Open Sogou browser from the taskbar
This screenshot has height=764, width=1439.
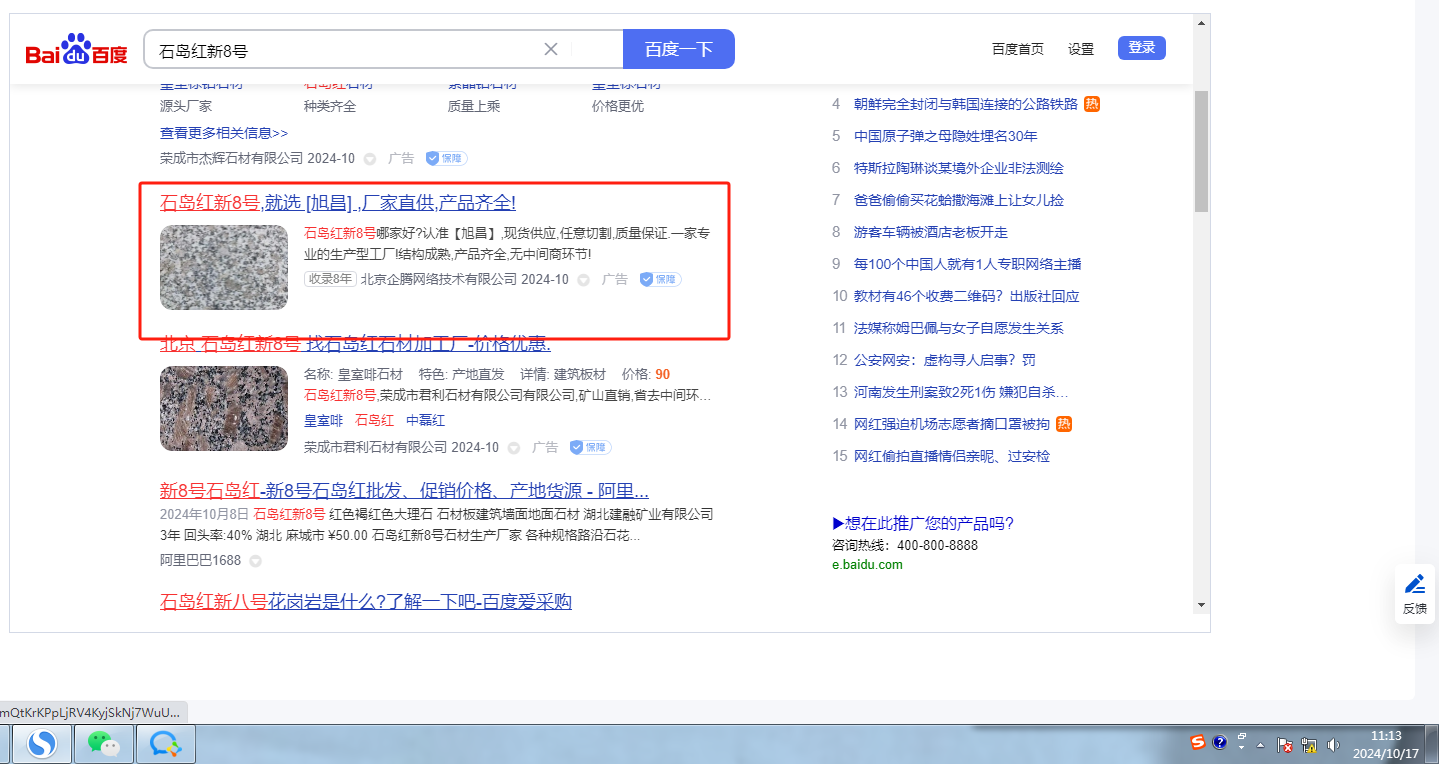click(x=42, y=744)
